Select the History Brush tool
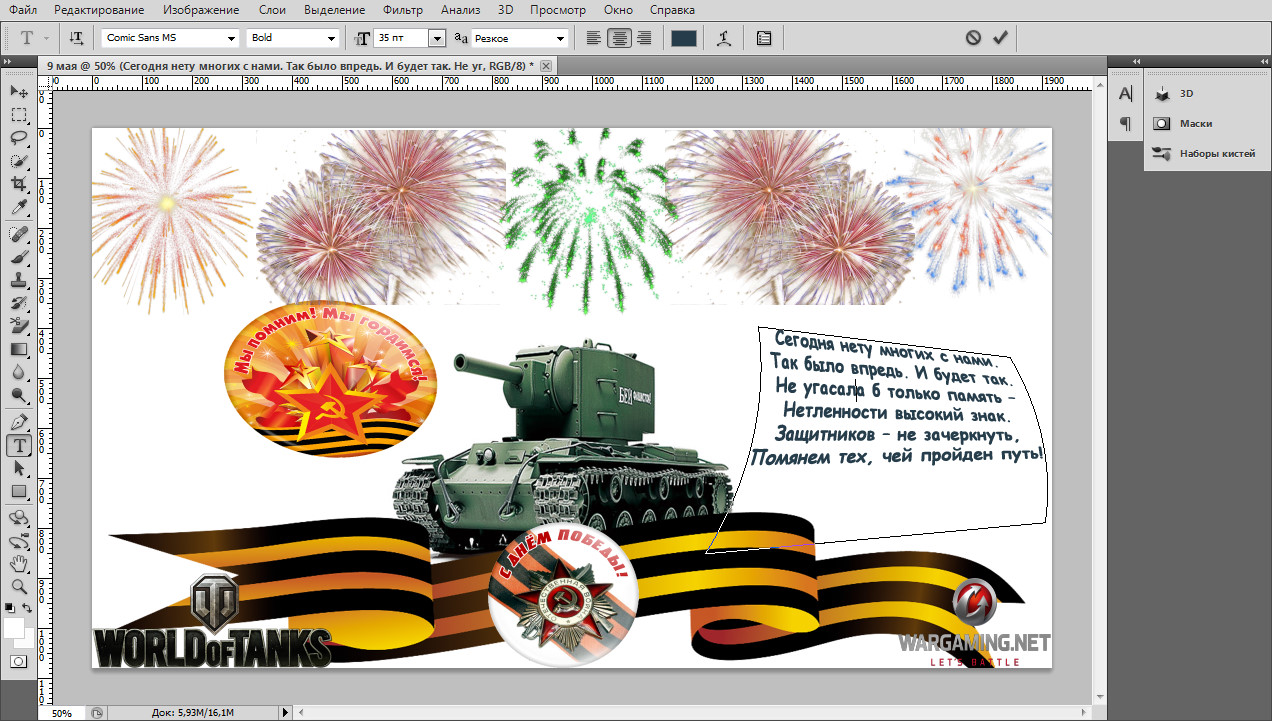The height and width of the screenshot is (721, 1272). point(18,303)
